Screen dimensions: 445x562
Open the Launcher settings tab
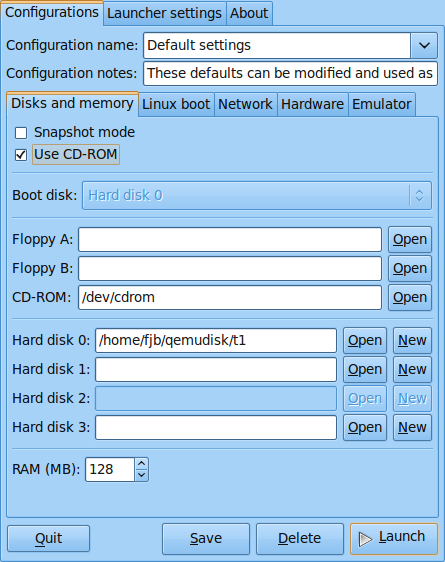click(x=164, y=13)
